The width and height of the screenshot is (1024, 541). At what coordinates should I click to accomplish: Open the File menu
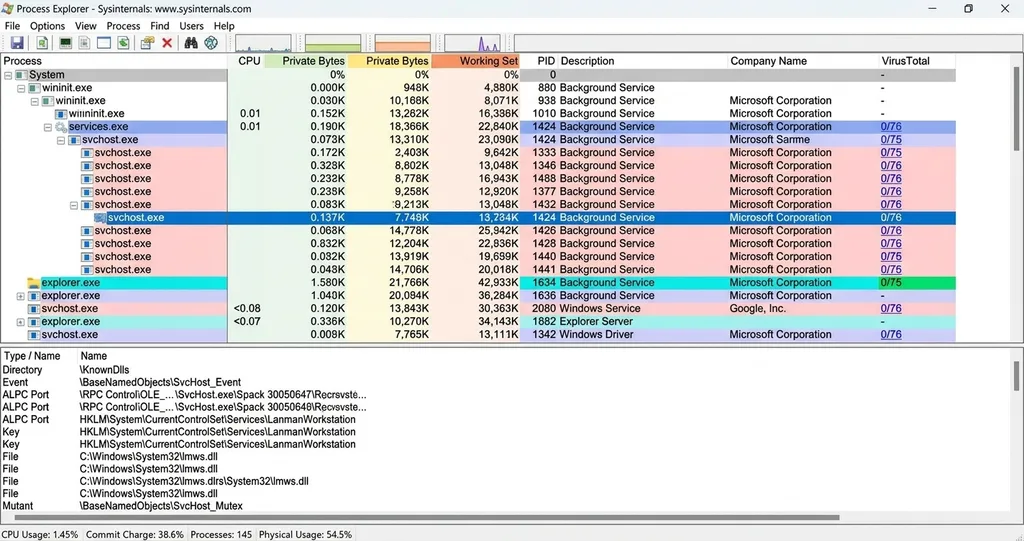coord(12,26)
